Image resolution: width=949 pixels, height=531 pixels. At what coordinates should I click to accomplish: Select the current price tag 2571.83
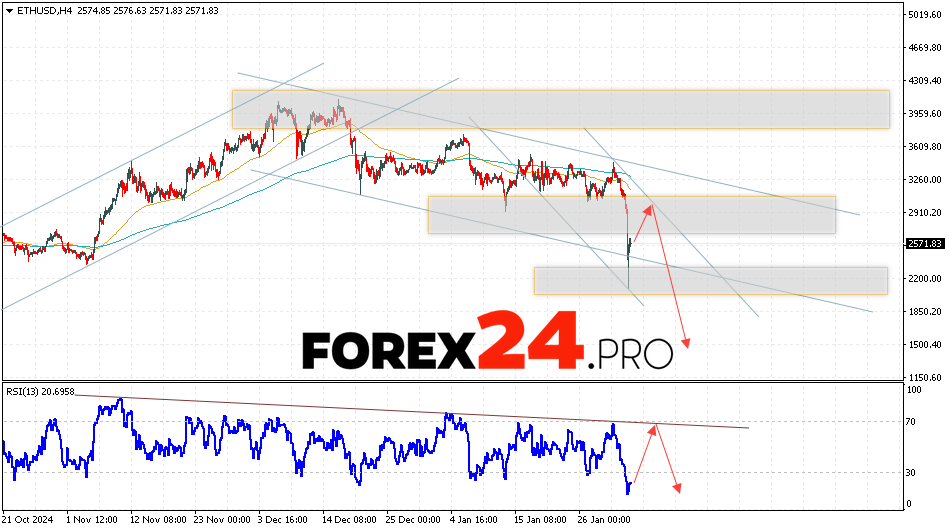coord(925,244)
